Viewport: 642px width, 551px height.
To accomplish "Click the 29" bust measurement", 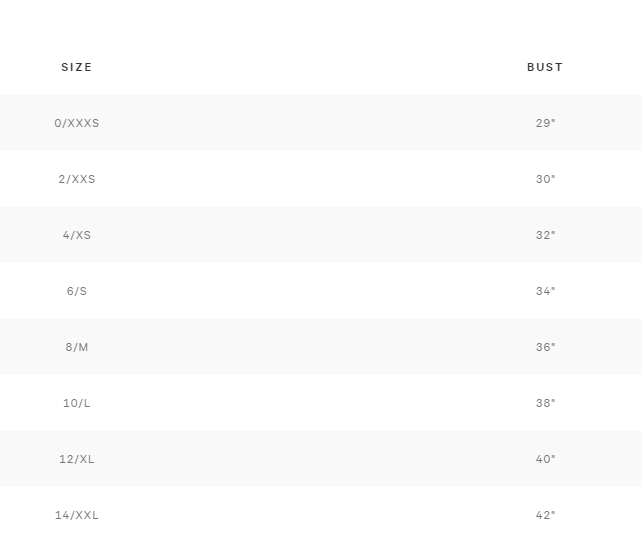I will 545,123.
